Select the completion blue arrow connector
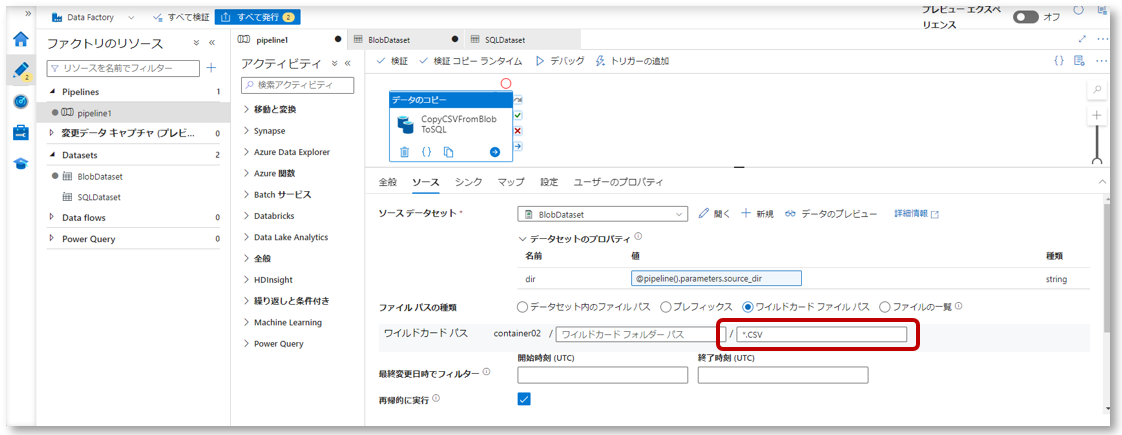This screenshot has width=1122, height=435. pyautogui.click(x=517, y=147)
